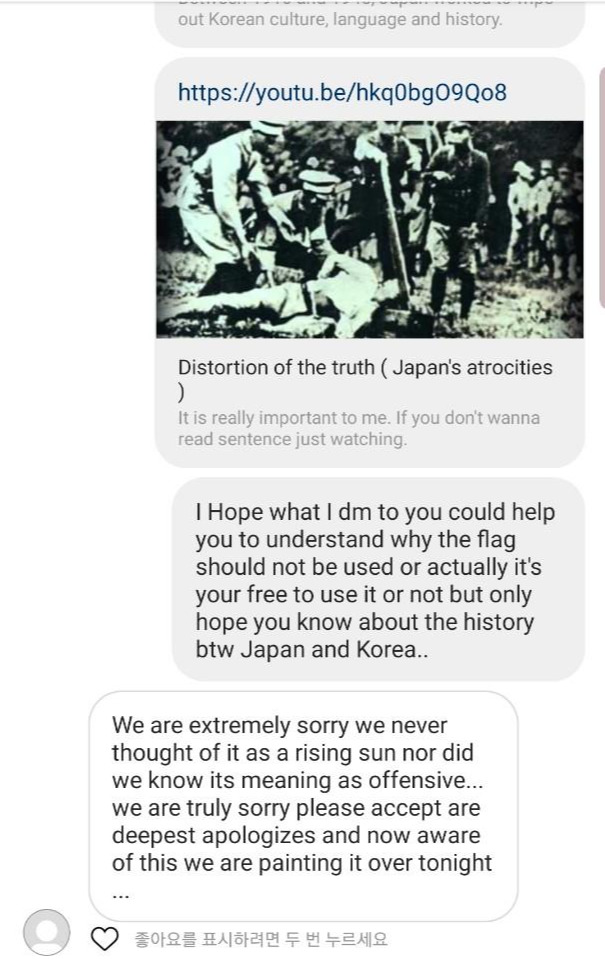
Task: Select the 'It is really important to me' description
Action: coord(359,429)
